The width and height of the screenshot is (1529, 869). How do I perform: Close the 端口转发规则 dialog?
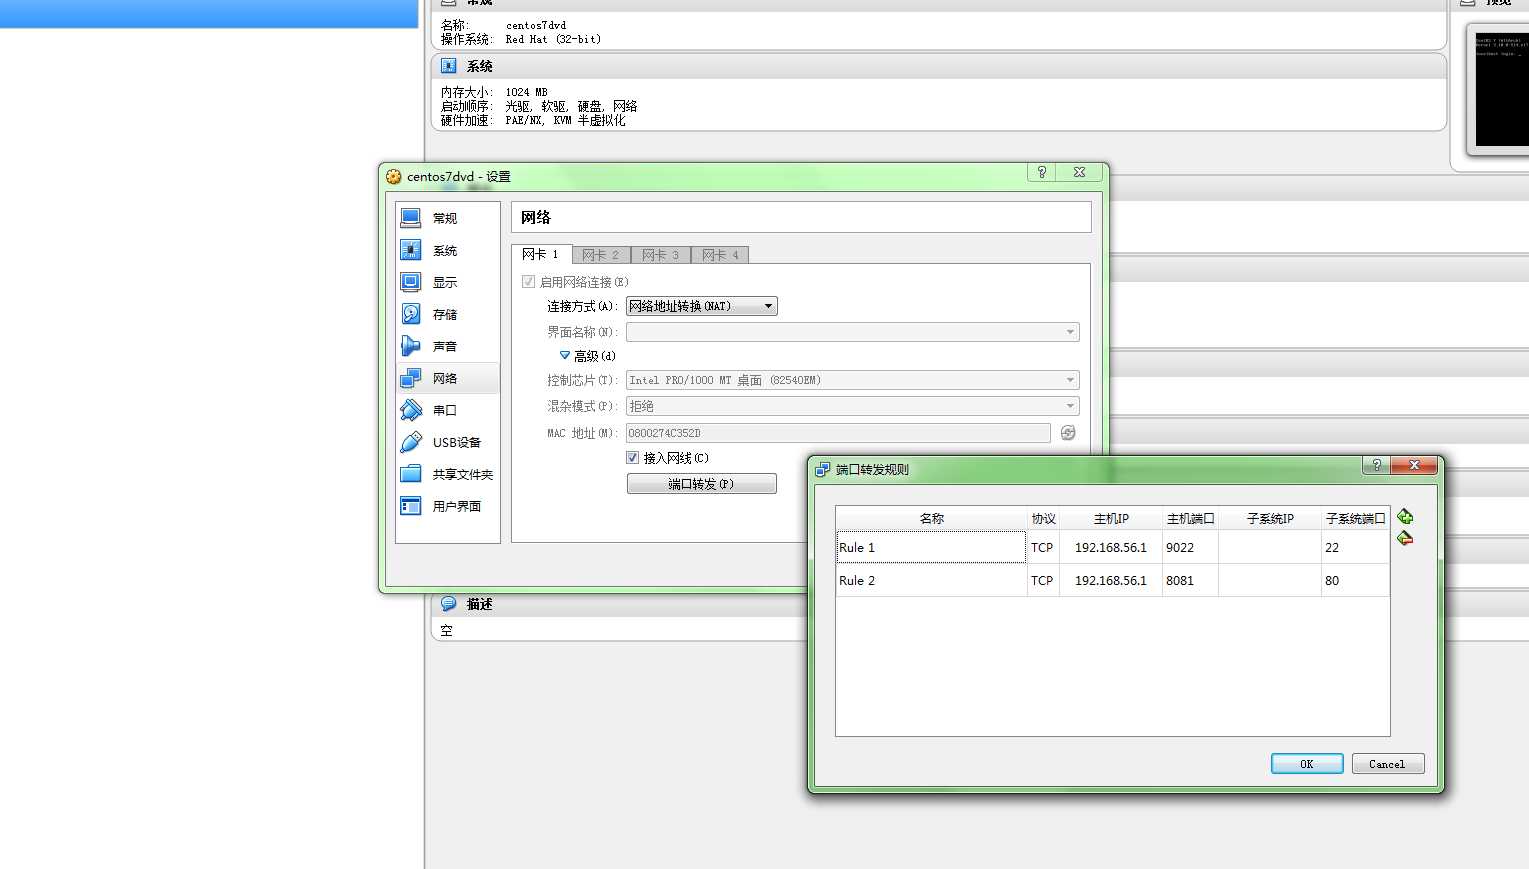[1414, 465]
